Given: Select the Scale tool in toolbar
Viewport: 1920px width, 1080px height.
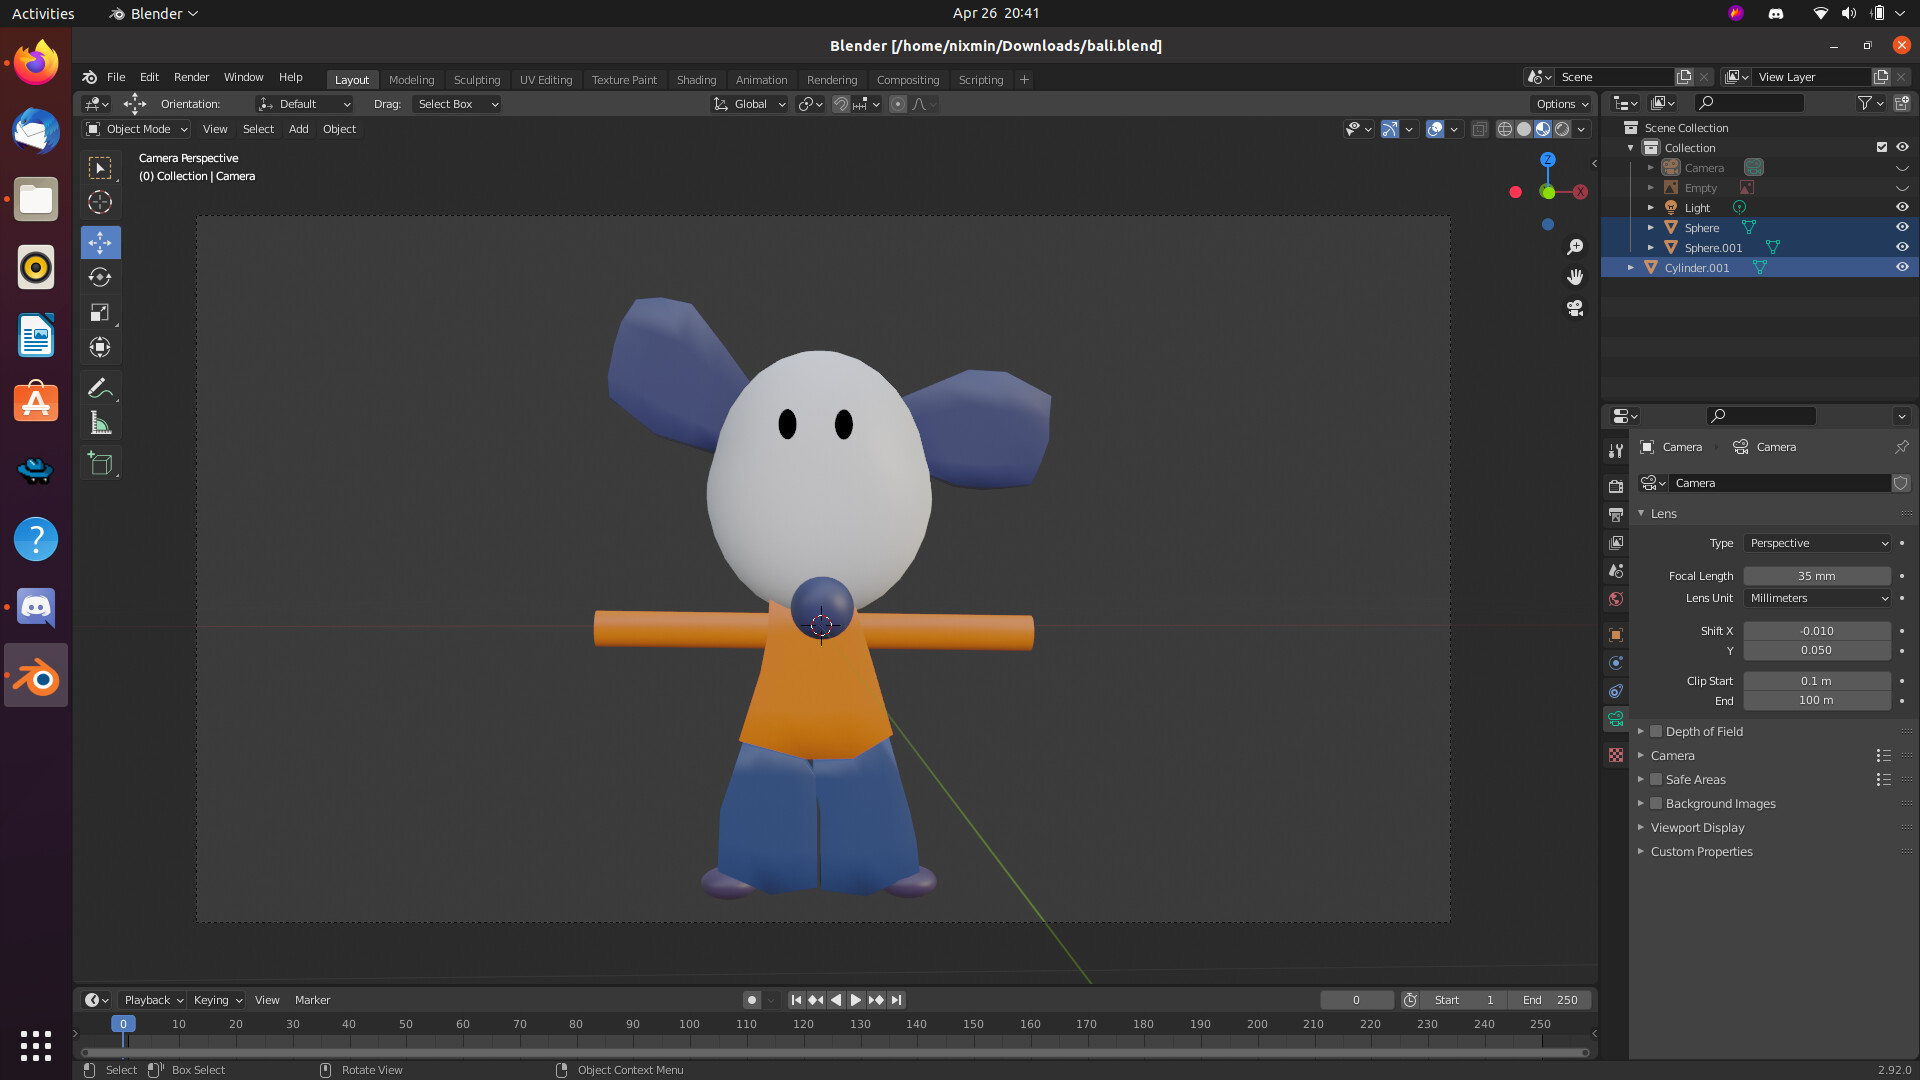Looking at the screenshot, I should click(x=100, y=312).
